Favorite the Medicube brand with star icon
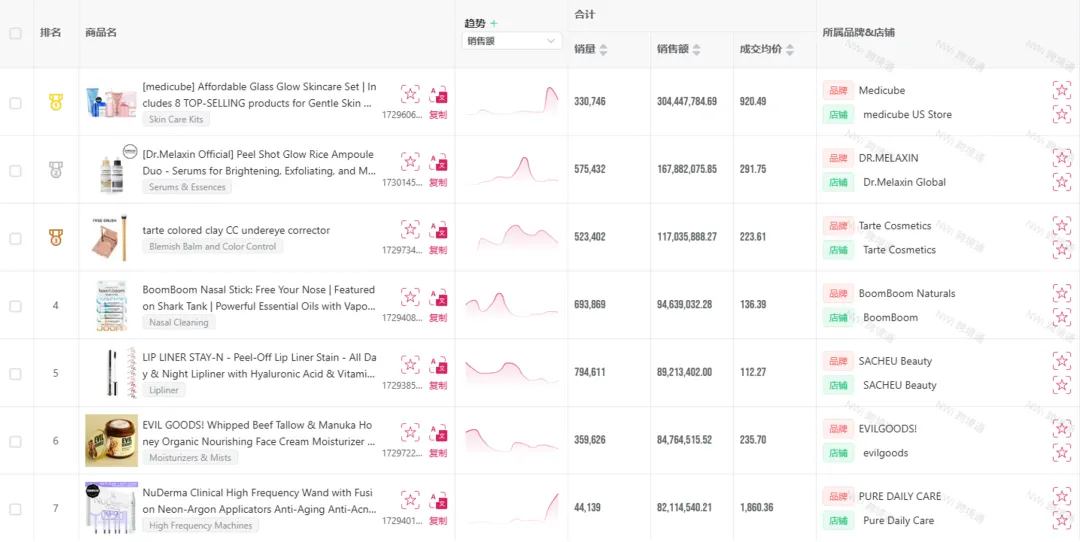Screen dimensions: 1080x542 tap(1061, 90)
